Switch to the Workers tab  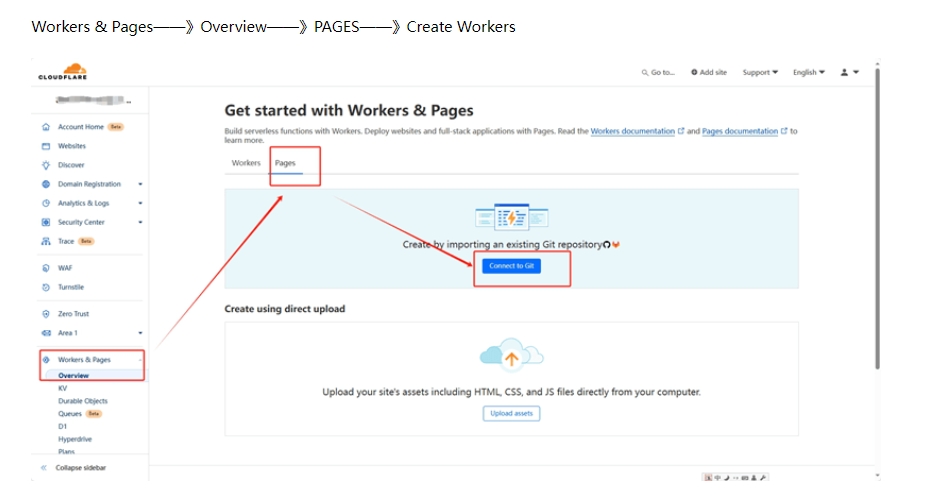coord(246,163)
